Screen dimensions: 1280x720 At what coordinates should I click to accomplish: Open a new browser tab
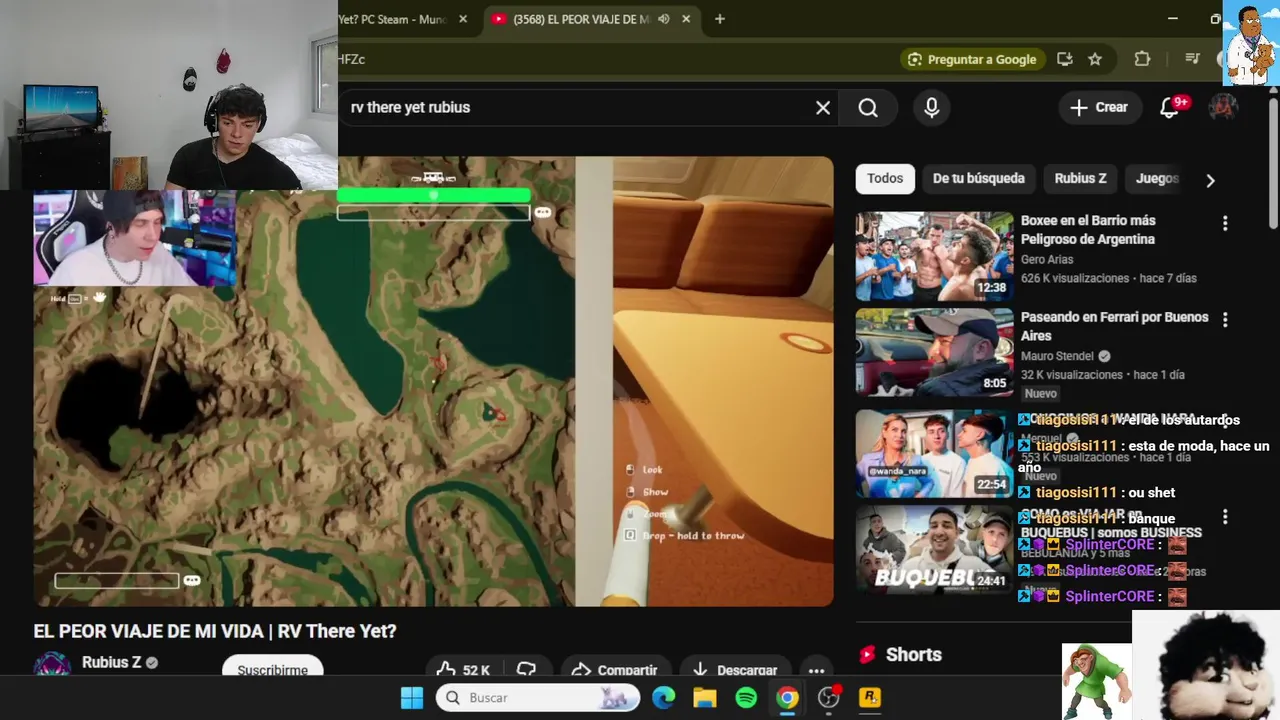point(719,19)
